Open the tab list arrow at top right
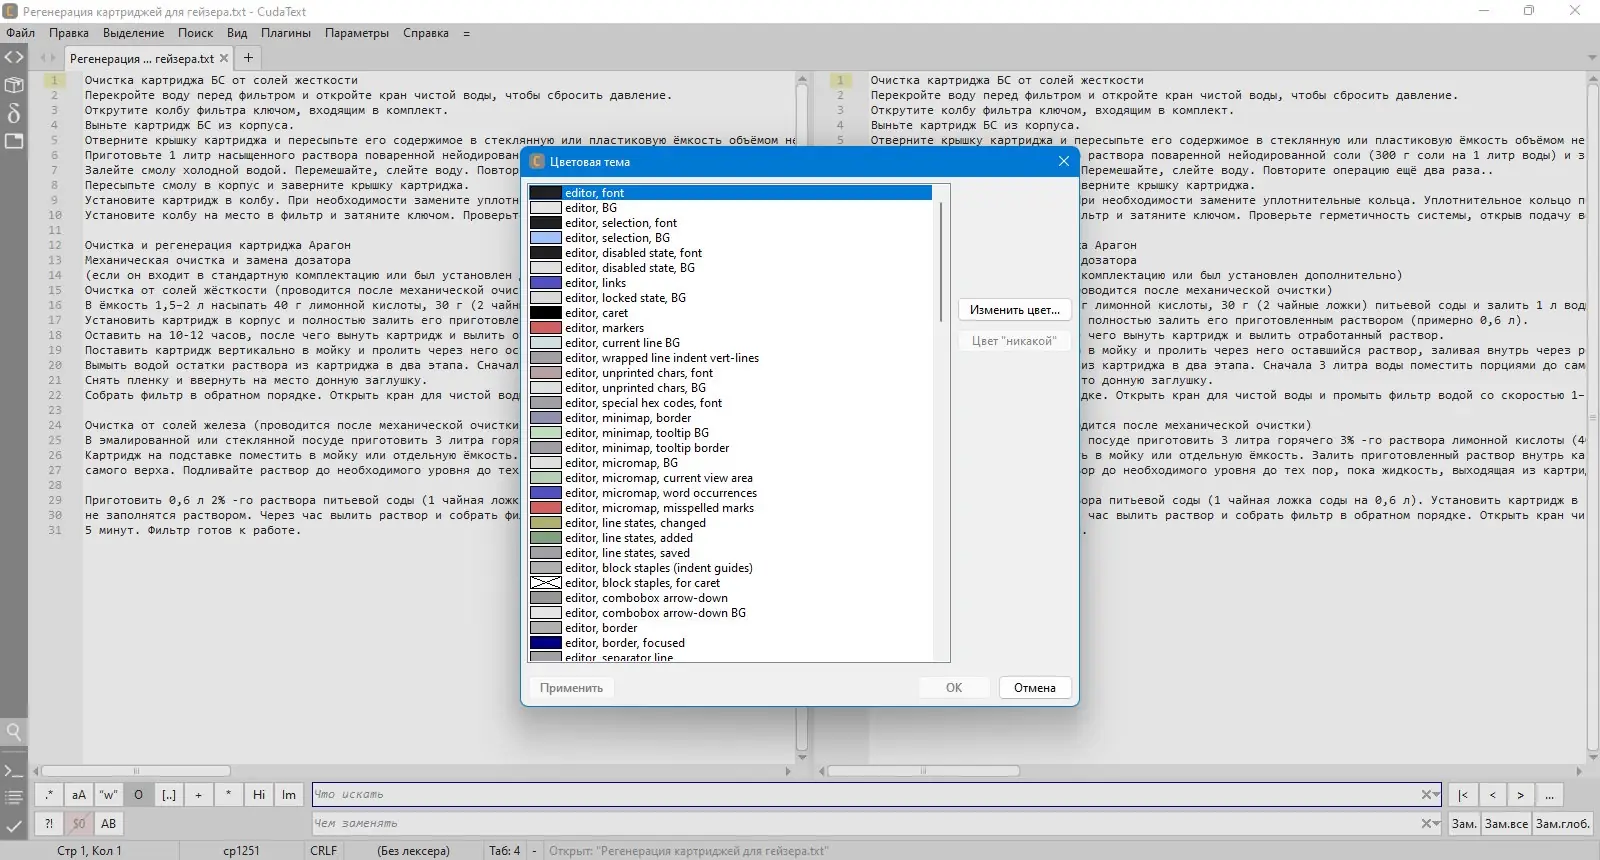The width and height of the screenshot is (1600, 860). (x=1591, y=58)
